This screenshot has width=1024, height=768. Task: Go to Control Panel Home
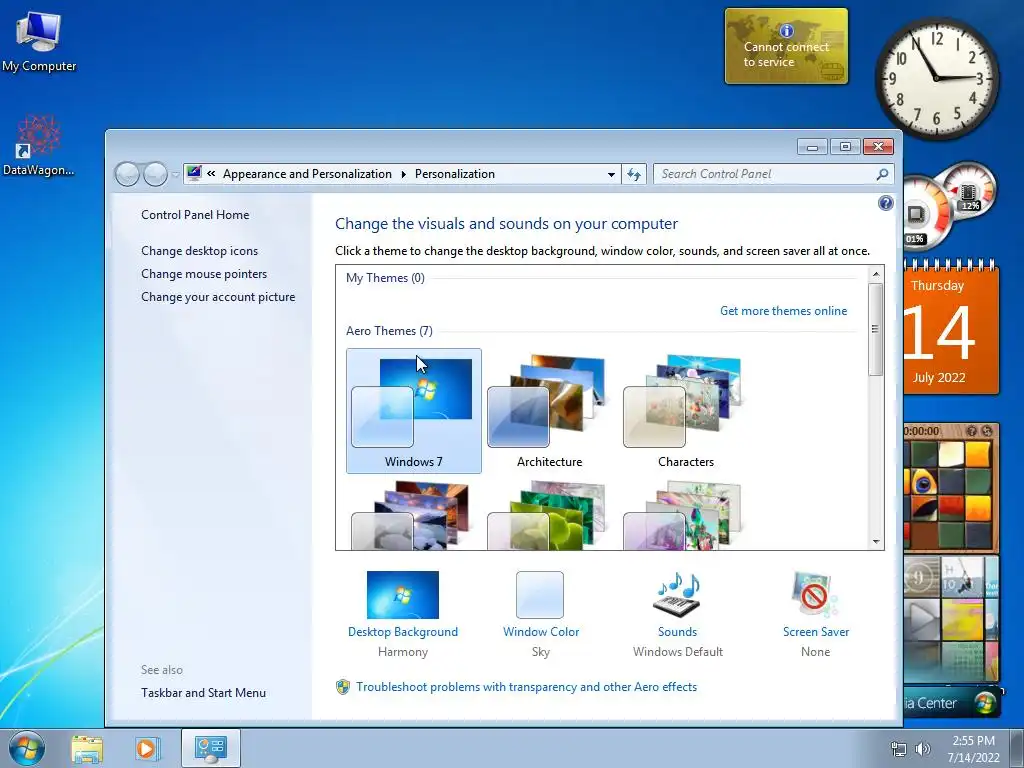(x=195, y=215)
